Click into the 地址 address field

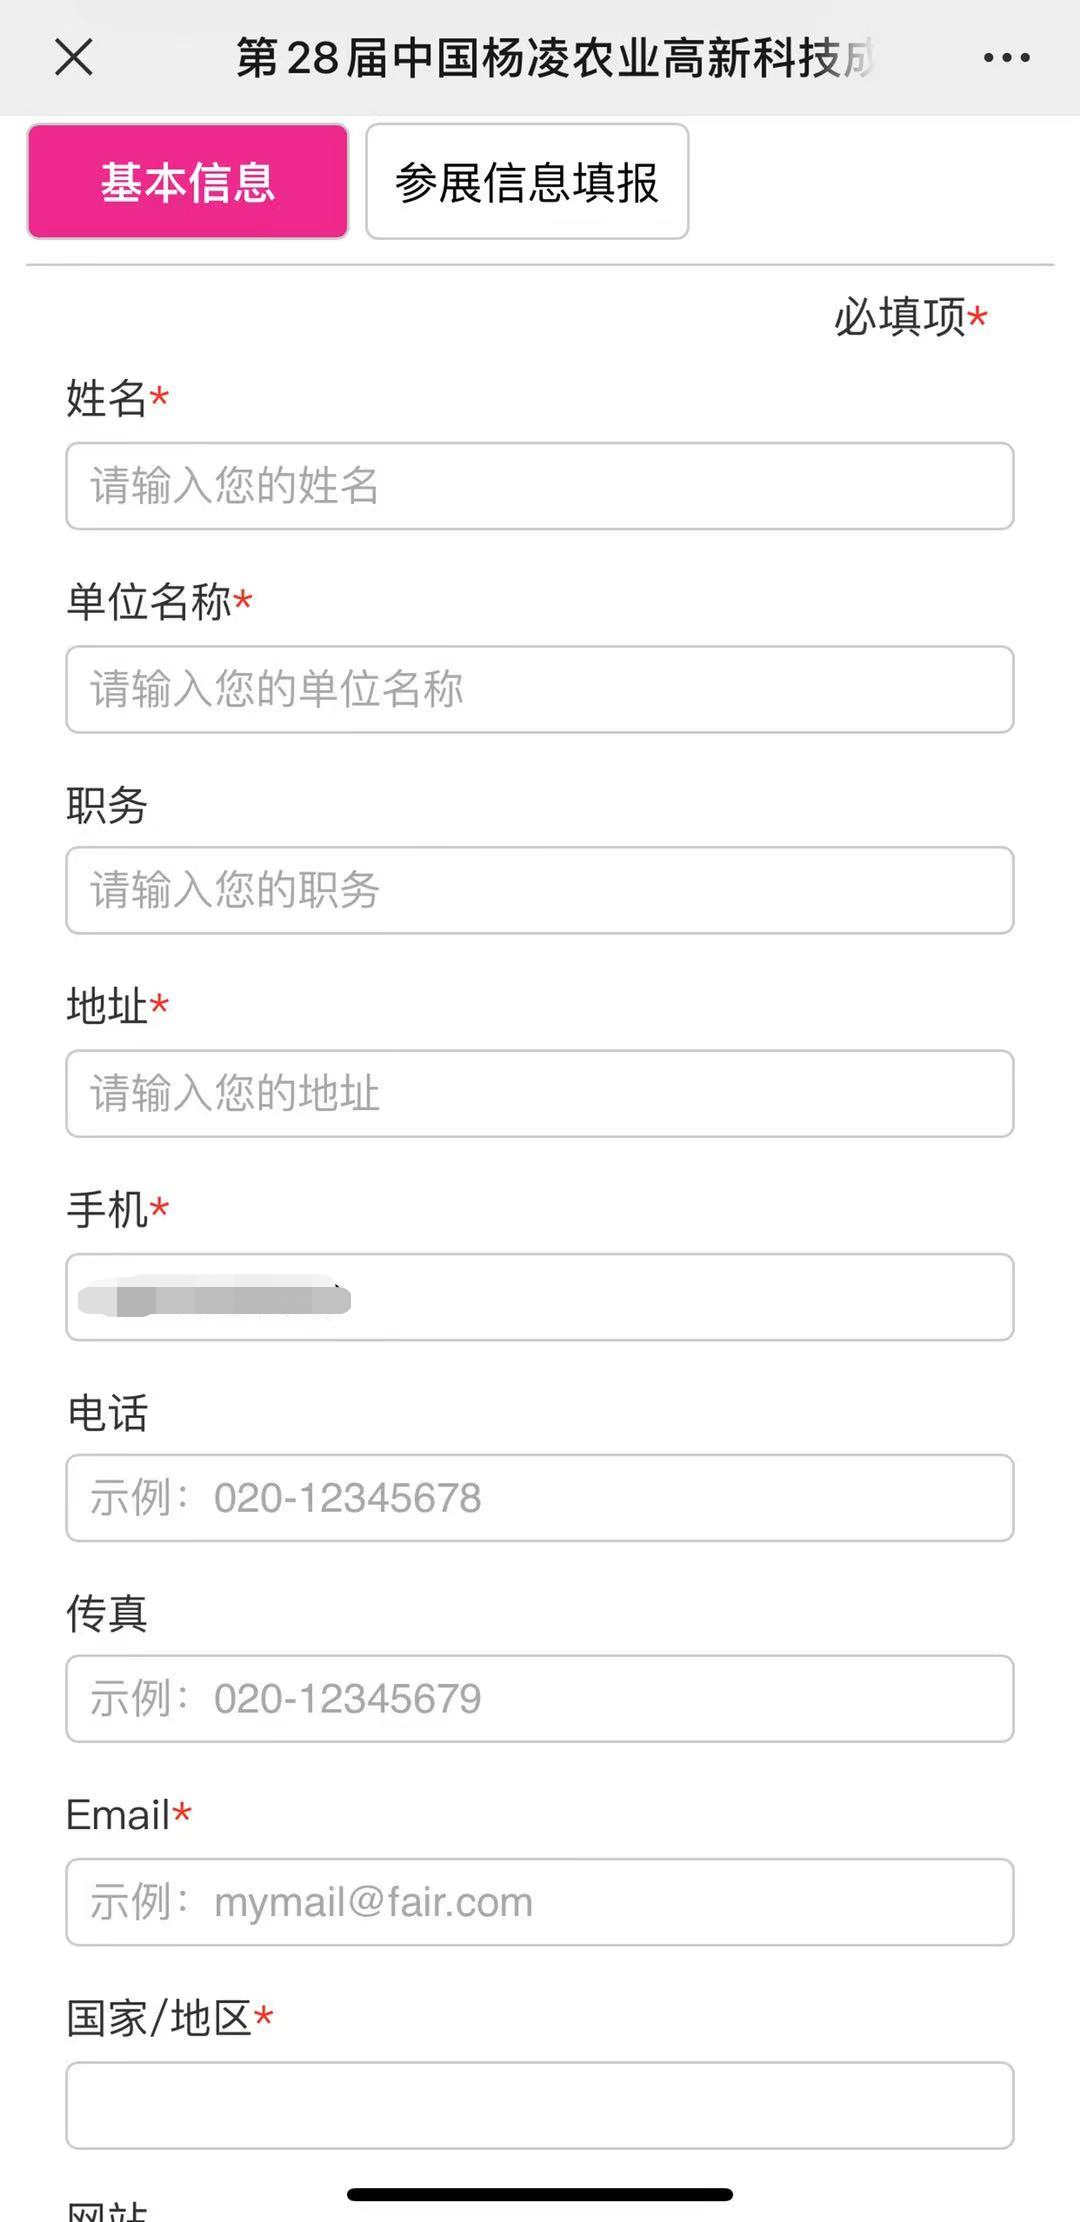540,1093
